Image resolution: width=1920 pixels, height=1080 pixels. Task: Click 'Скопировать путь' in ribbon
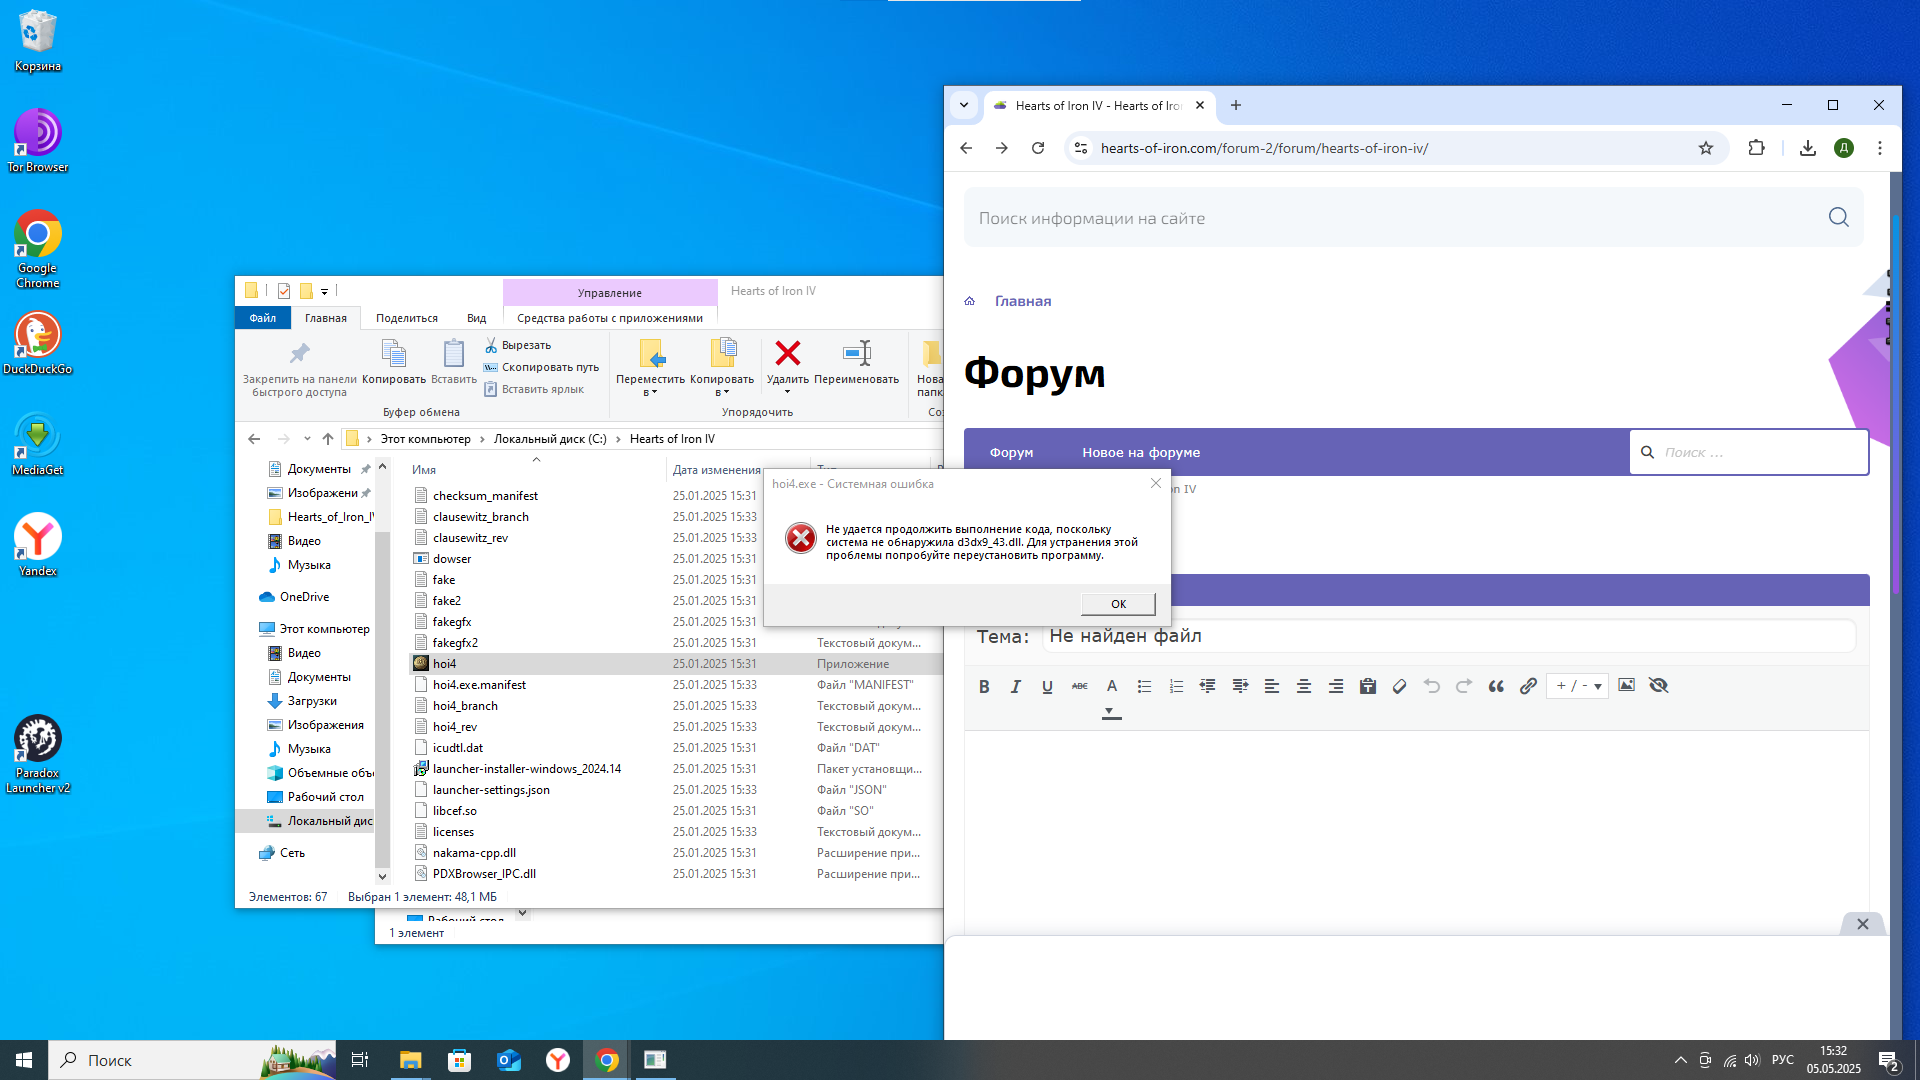click(541, 367)
